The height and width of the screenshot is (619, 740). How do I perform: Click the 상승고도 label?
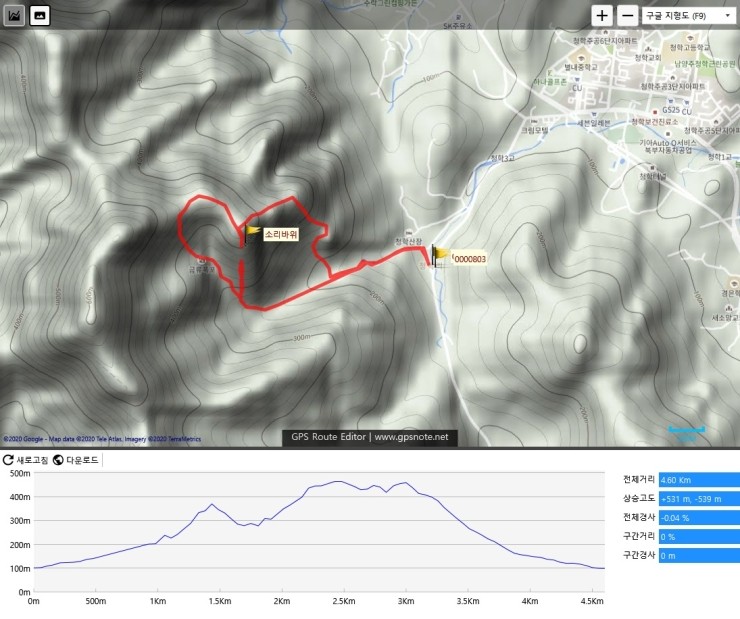pyautogui.click(x=639, y=498)
